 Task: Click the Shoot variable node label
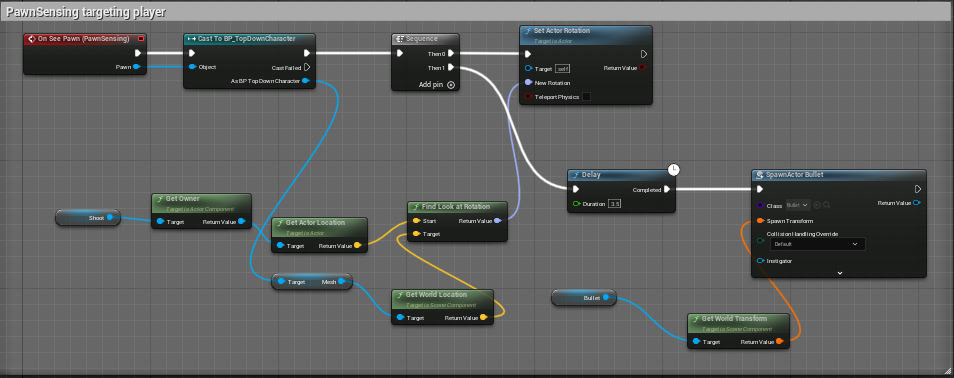pyautogui.click(x=96, y=217)
